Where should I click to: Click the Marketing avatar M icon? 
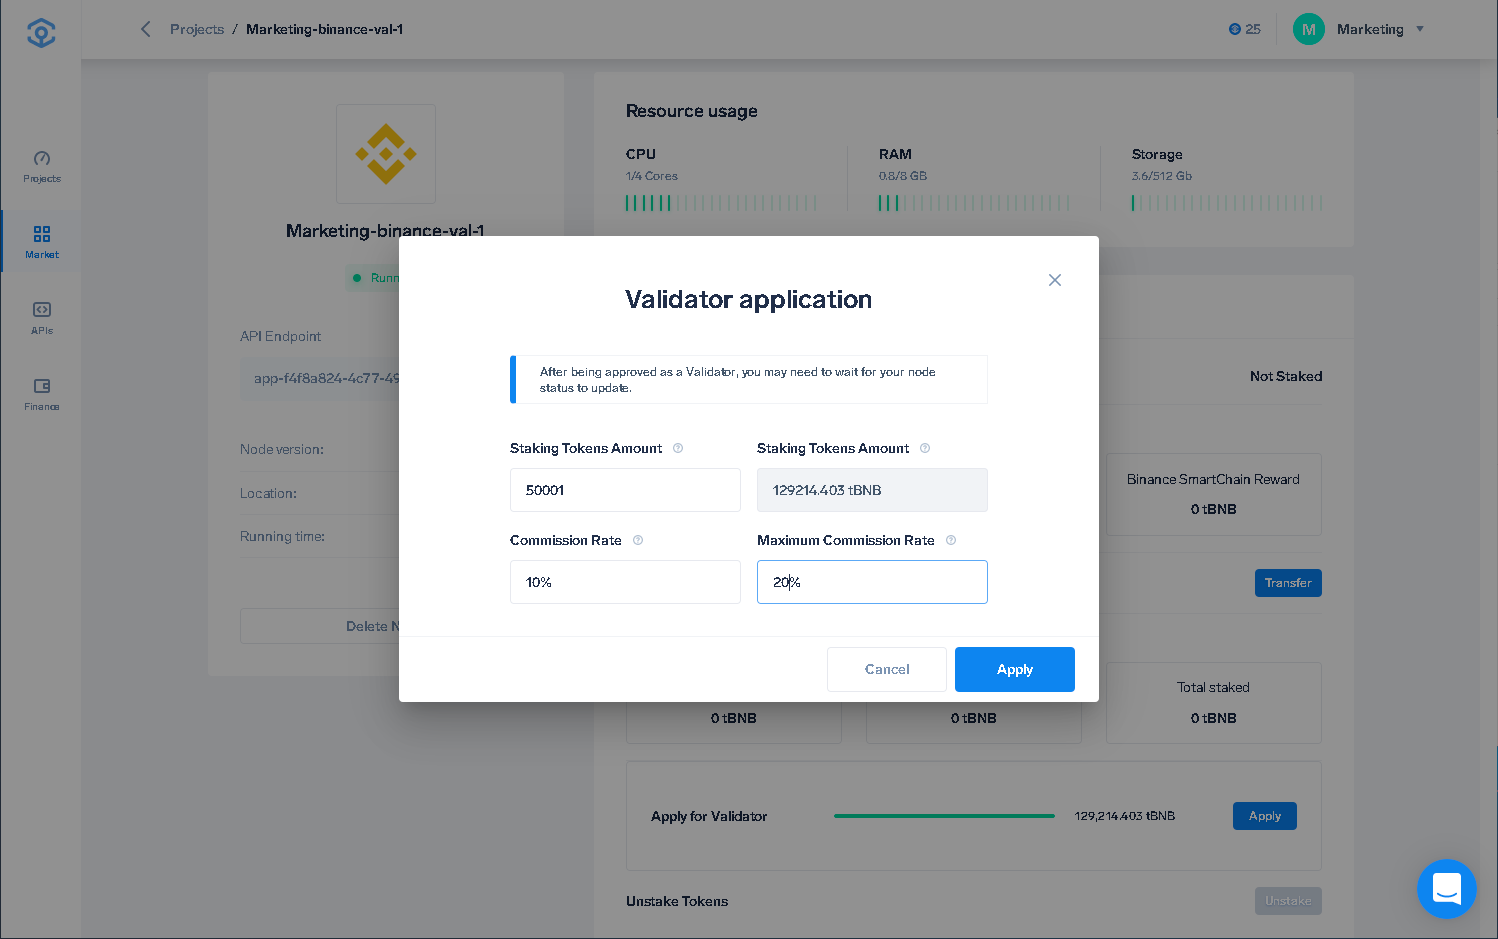(x=1309, y=29)
